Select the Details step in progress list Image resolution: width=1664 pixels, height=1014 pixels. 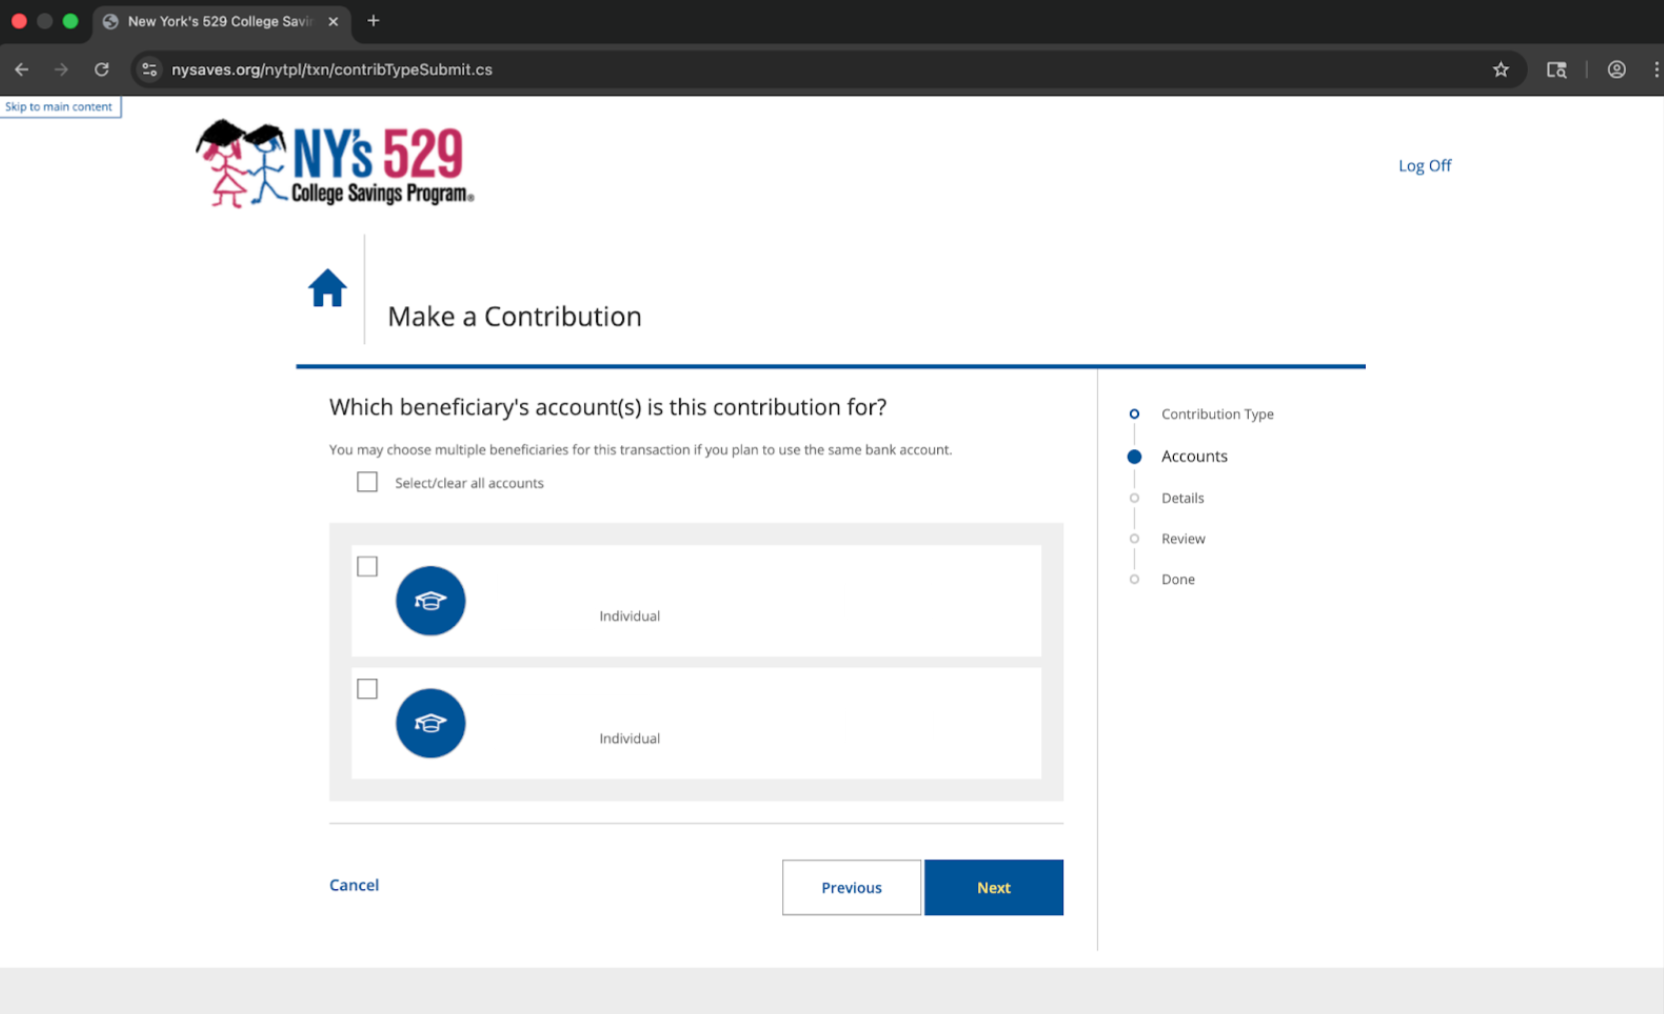[1182, 498]
